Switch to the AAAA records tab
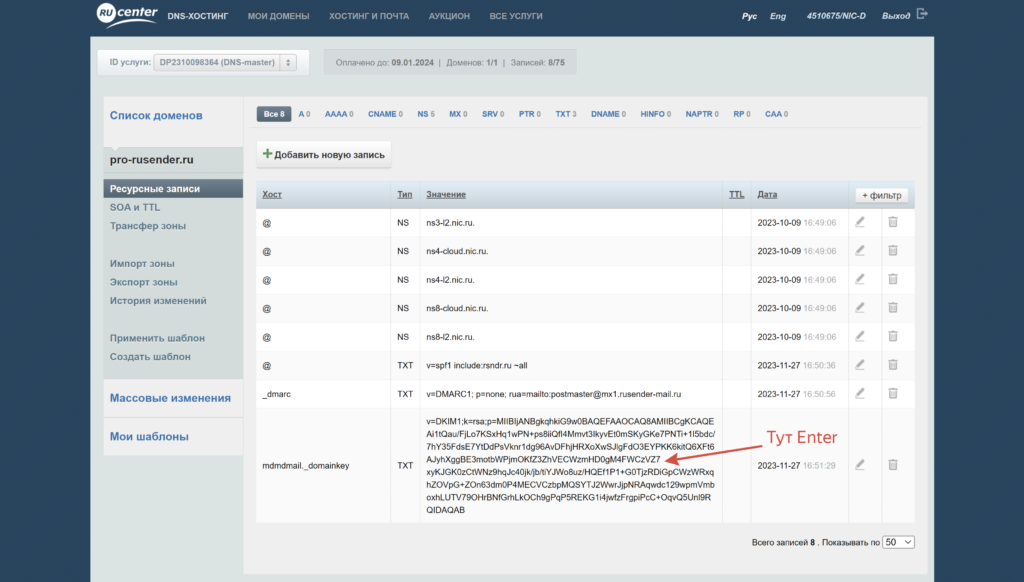 [339, 114]
